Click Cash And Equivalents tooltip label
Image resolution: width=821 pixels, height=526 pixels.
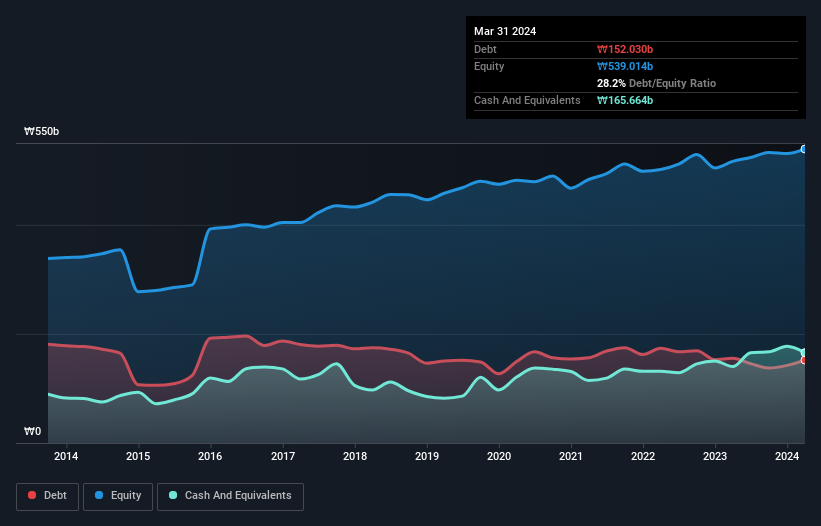527,100
